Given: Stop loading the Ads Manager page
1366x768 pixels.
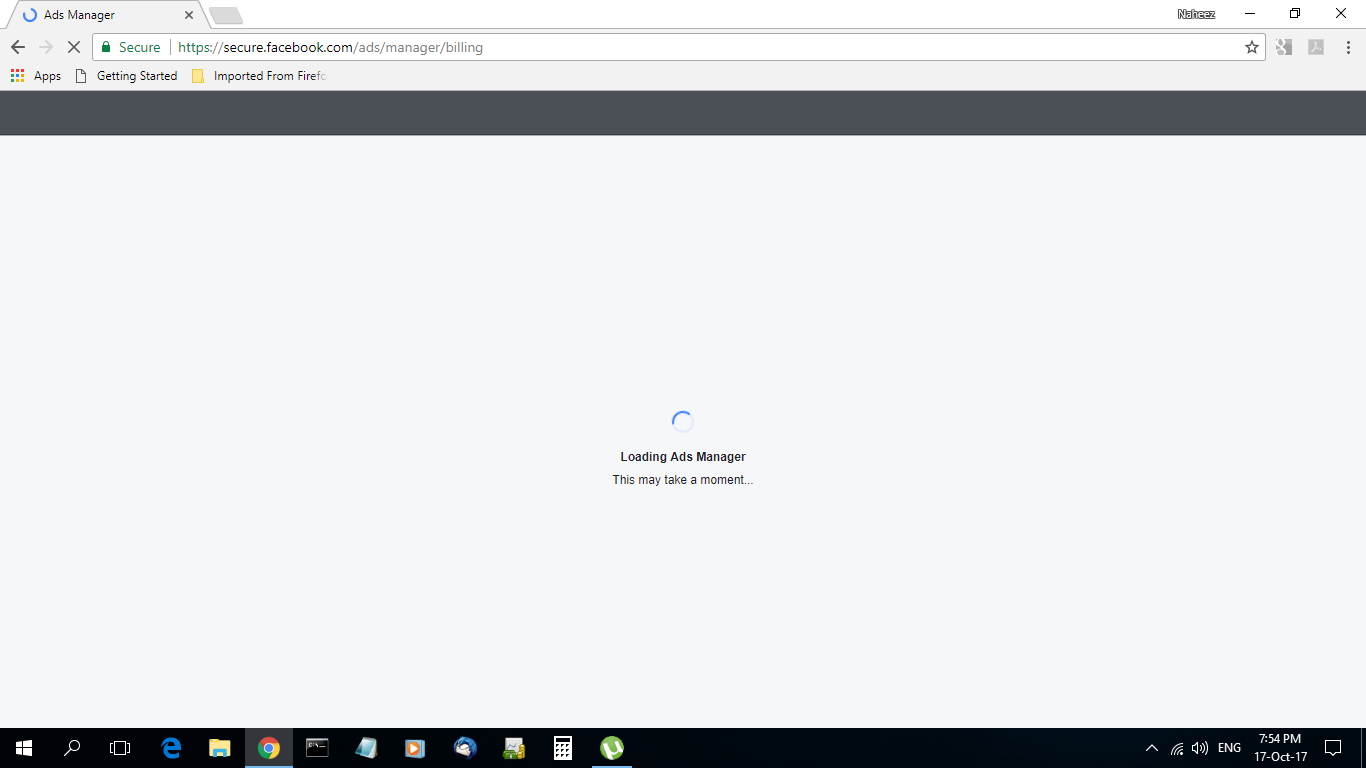Looking at the screenshot, I should (x=73, y=47).
